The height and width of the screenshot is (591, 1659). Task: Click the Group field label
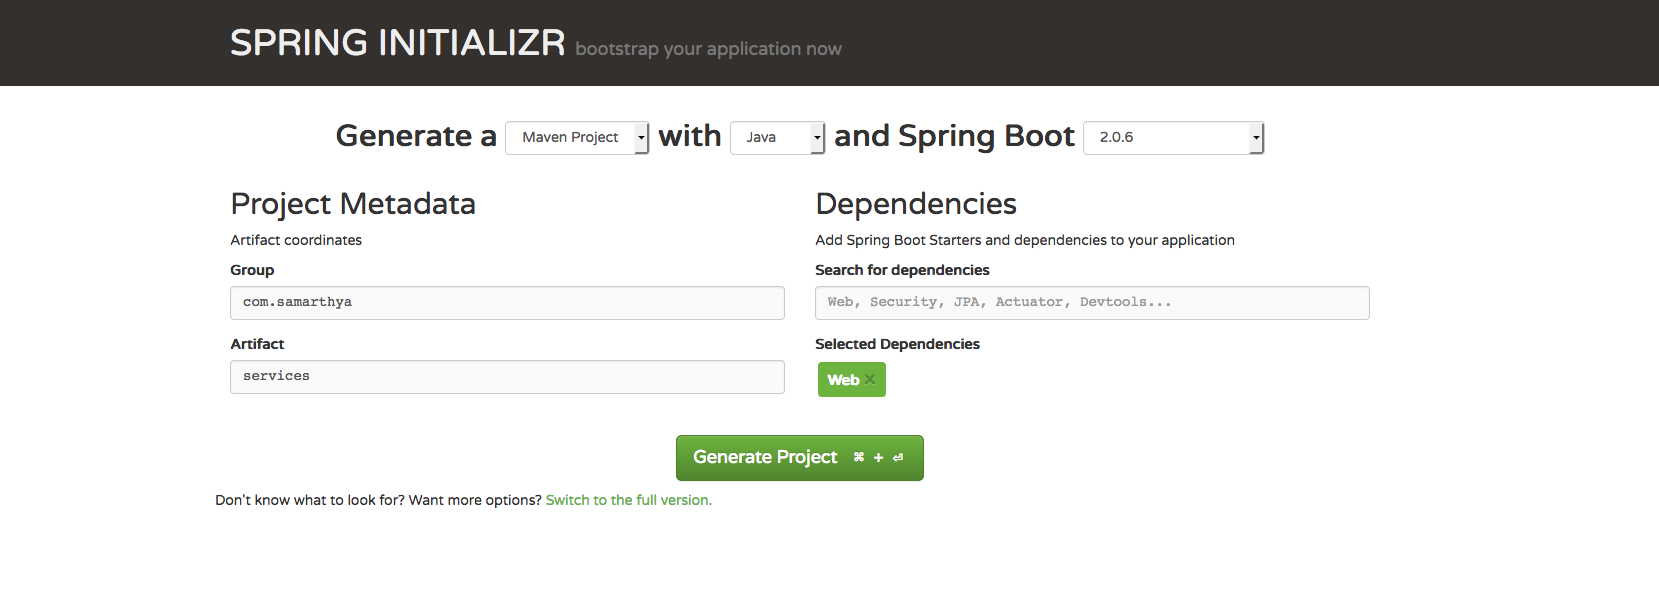click(252, 270)
